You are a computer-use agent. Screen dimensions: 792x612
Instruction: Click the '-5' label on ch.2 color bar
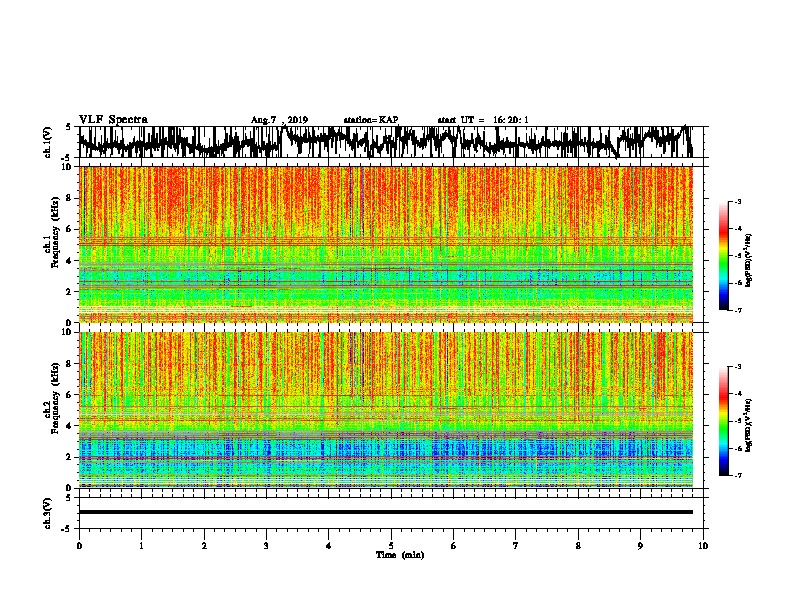737,421
